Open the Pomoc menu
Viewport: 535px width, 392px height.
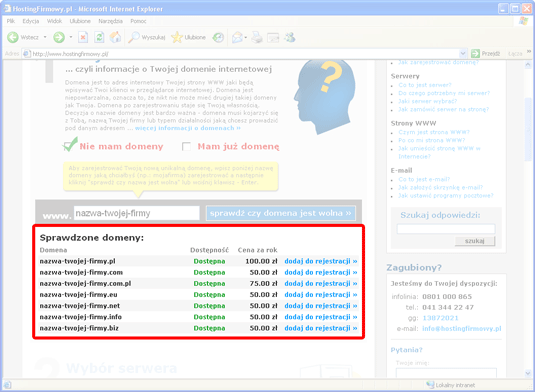coord(138,21)
